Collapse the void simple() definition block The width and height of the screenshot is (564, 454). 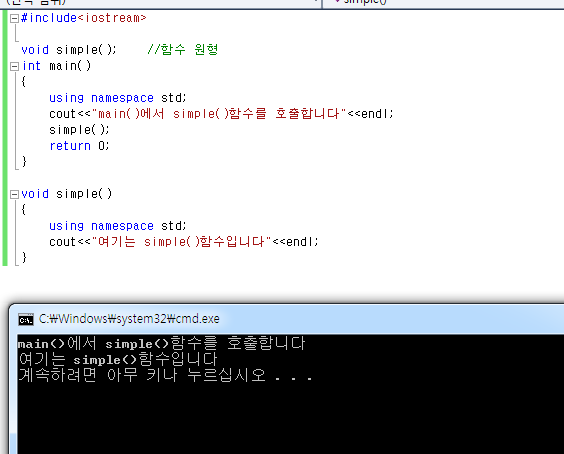pos(14,194)
